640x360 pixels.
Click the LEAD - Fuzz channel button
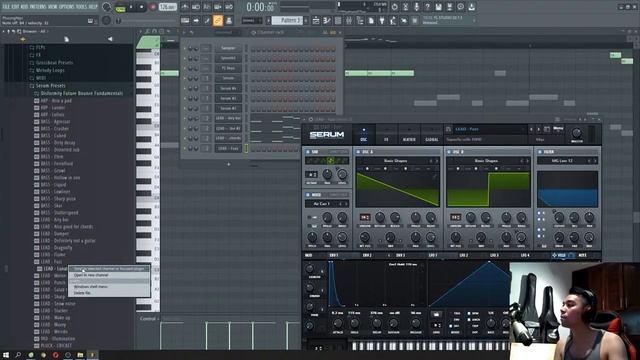(228, 149)
